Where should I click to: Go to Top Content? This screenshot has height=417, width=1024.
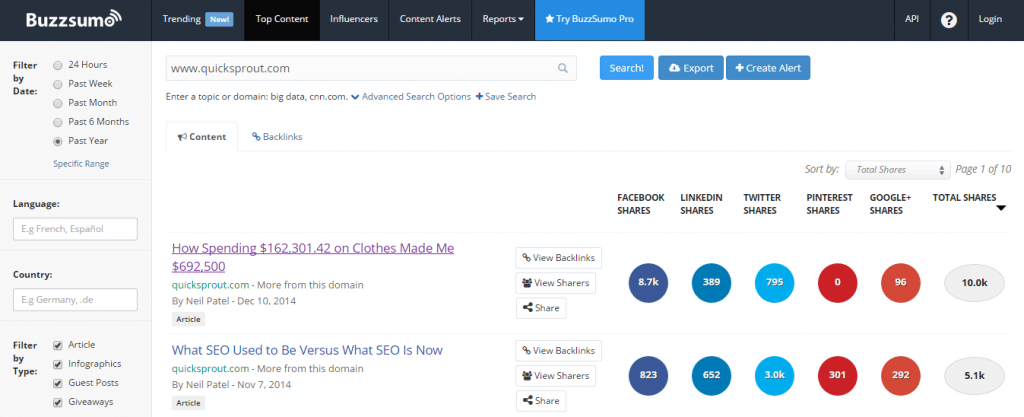pyautogui.click(x=282, y=20)
